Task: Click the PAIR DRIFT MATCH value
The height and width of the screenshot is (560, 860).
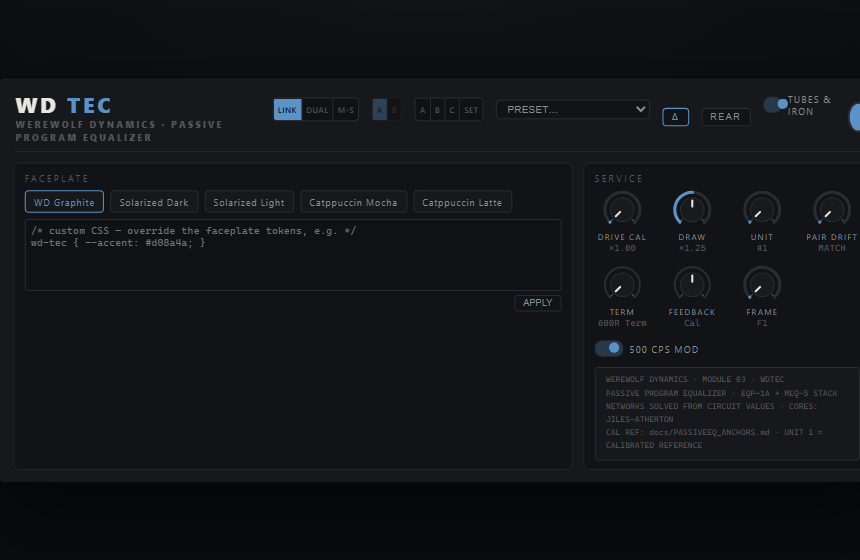Action: coord(831,248)
